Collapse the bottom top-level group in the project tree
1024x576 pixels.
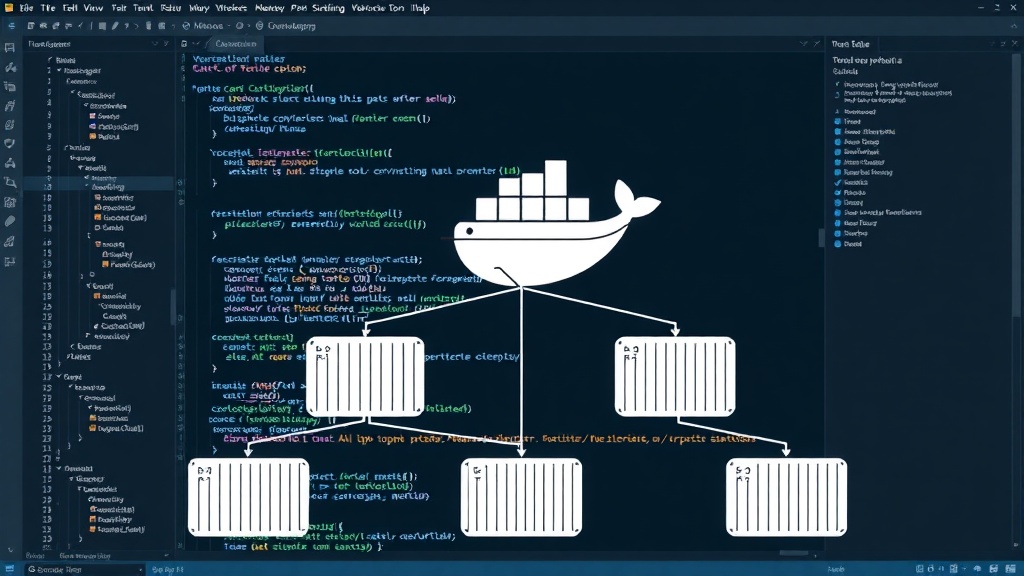click(x=59, y=468)
